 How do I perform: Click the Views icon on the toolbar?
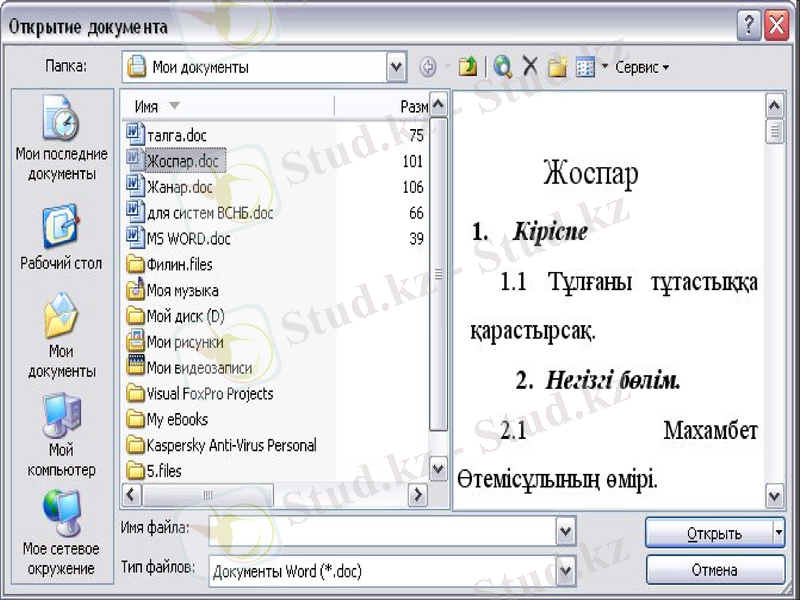583,67
